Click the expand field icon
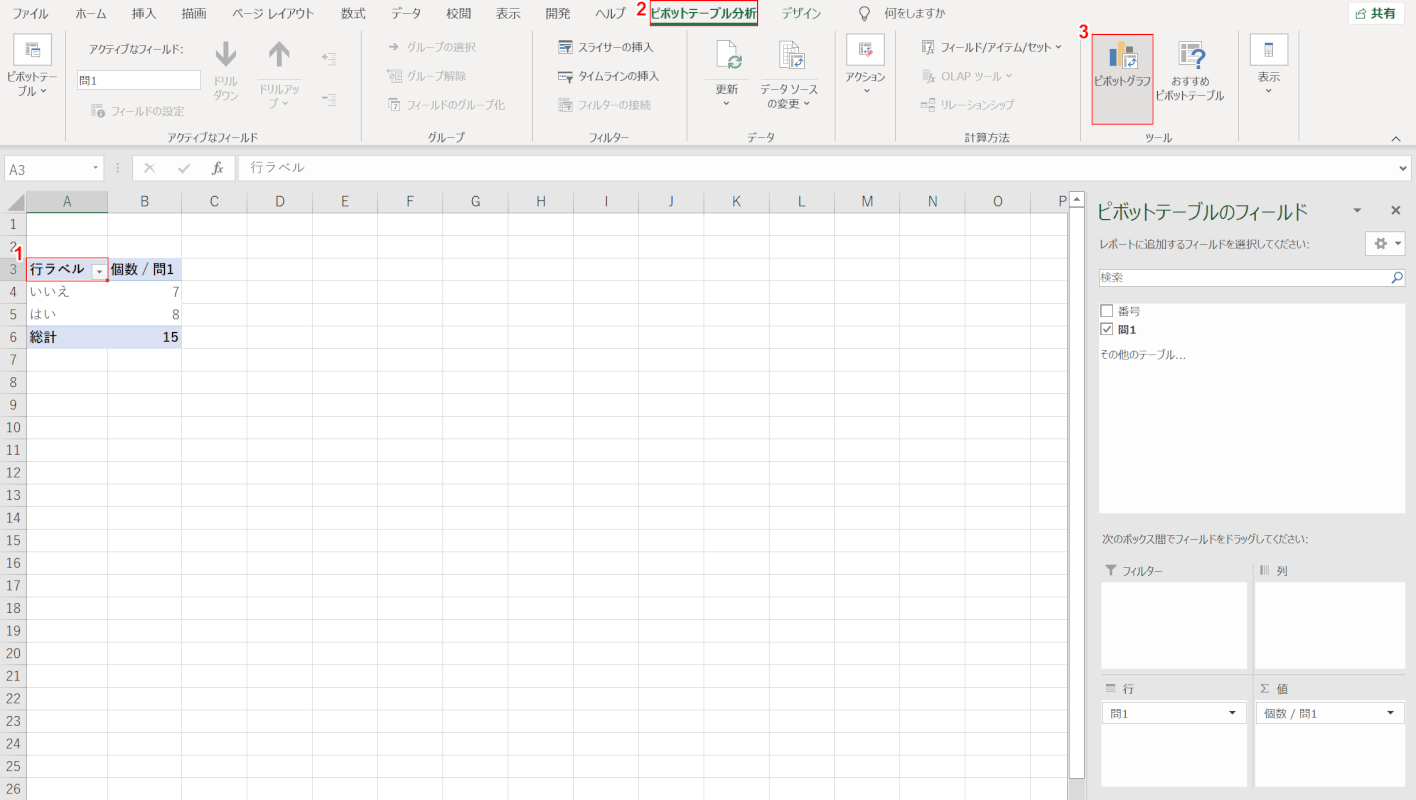 (x=328, y=59)
